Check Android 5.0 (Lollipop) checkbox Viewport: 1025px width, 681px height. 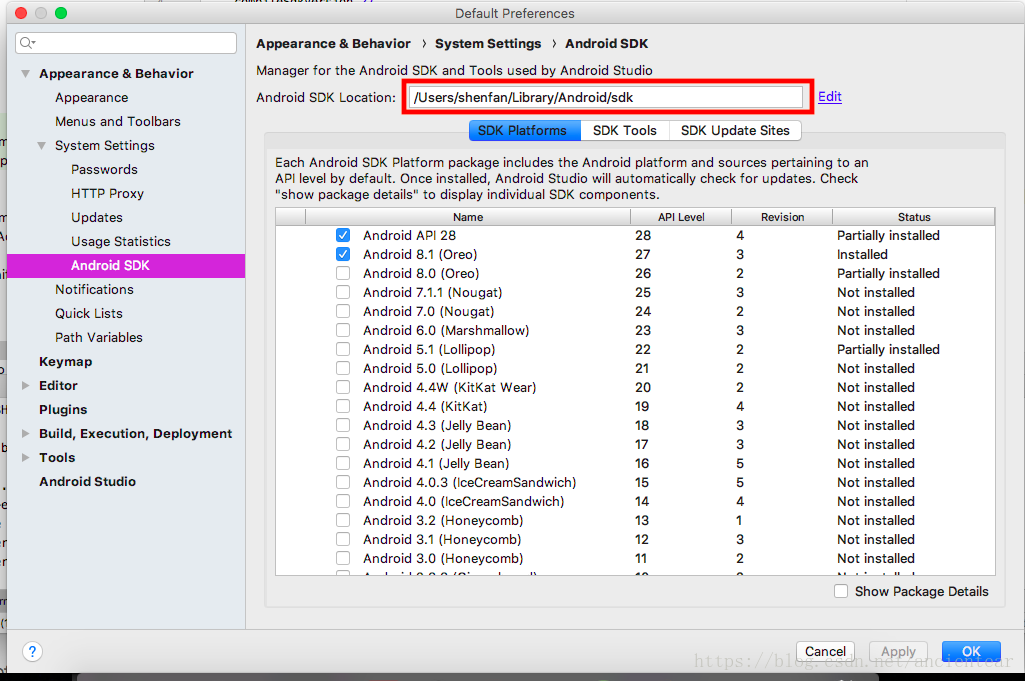click(x=343, y=368)
